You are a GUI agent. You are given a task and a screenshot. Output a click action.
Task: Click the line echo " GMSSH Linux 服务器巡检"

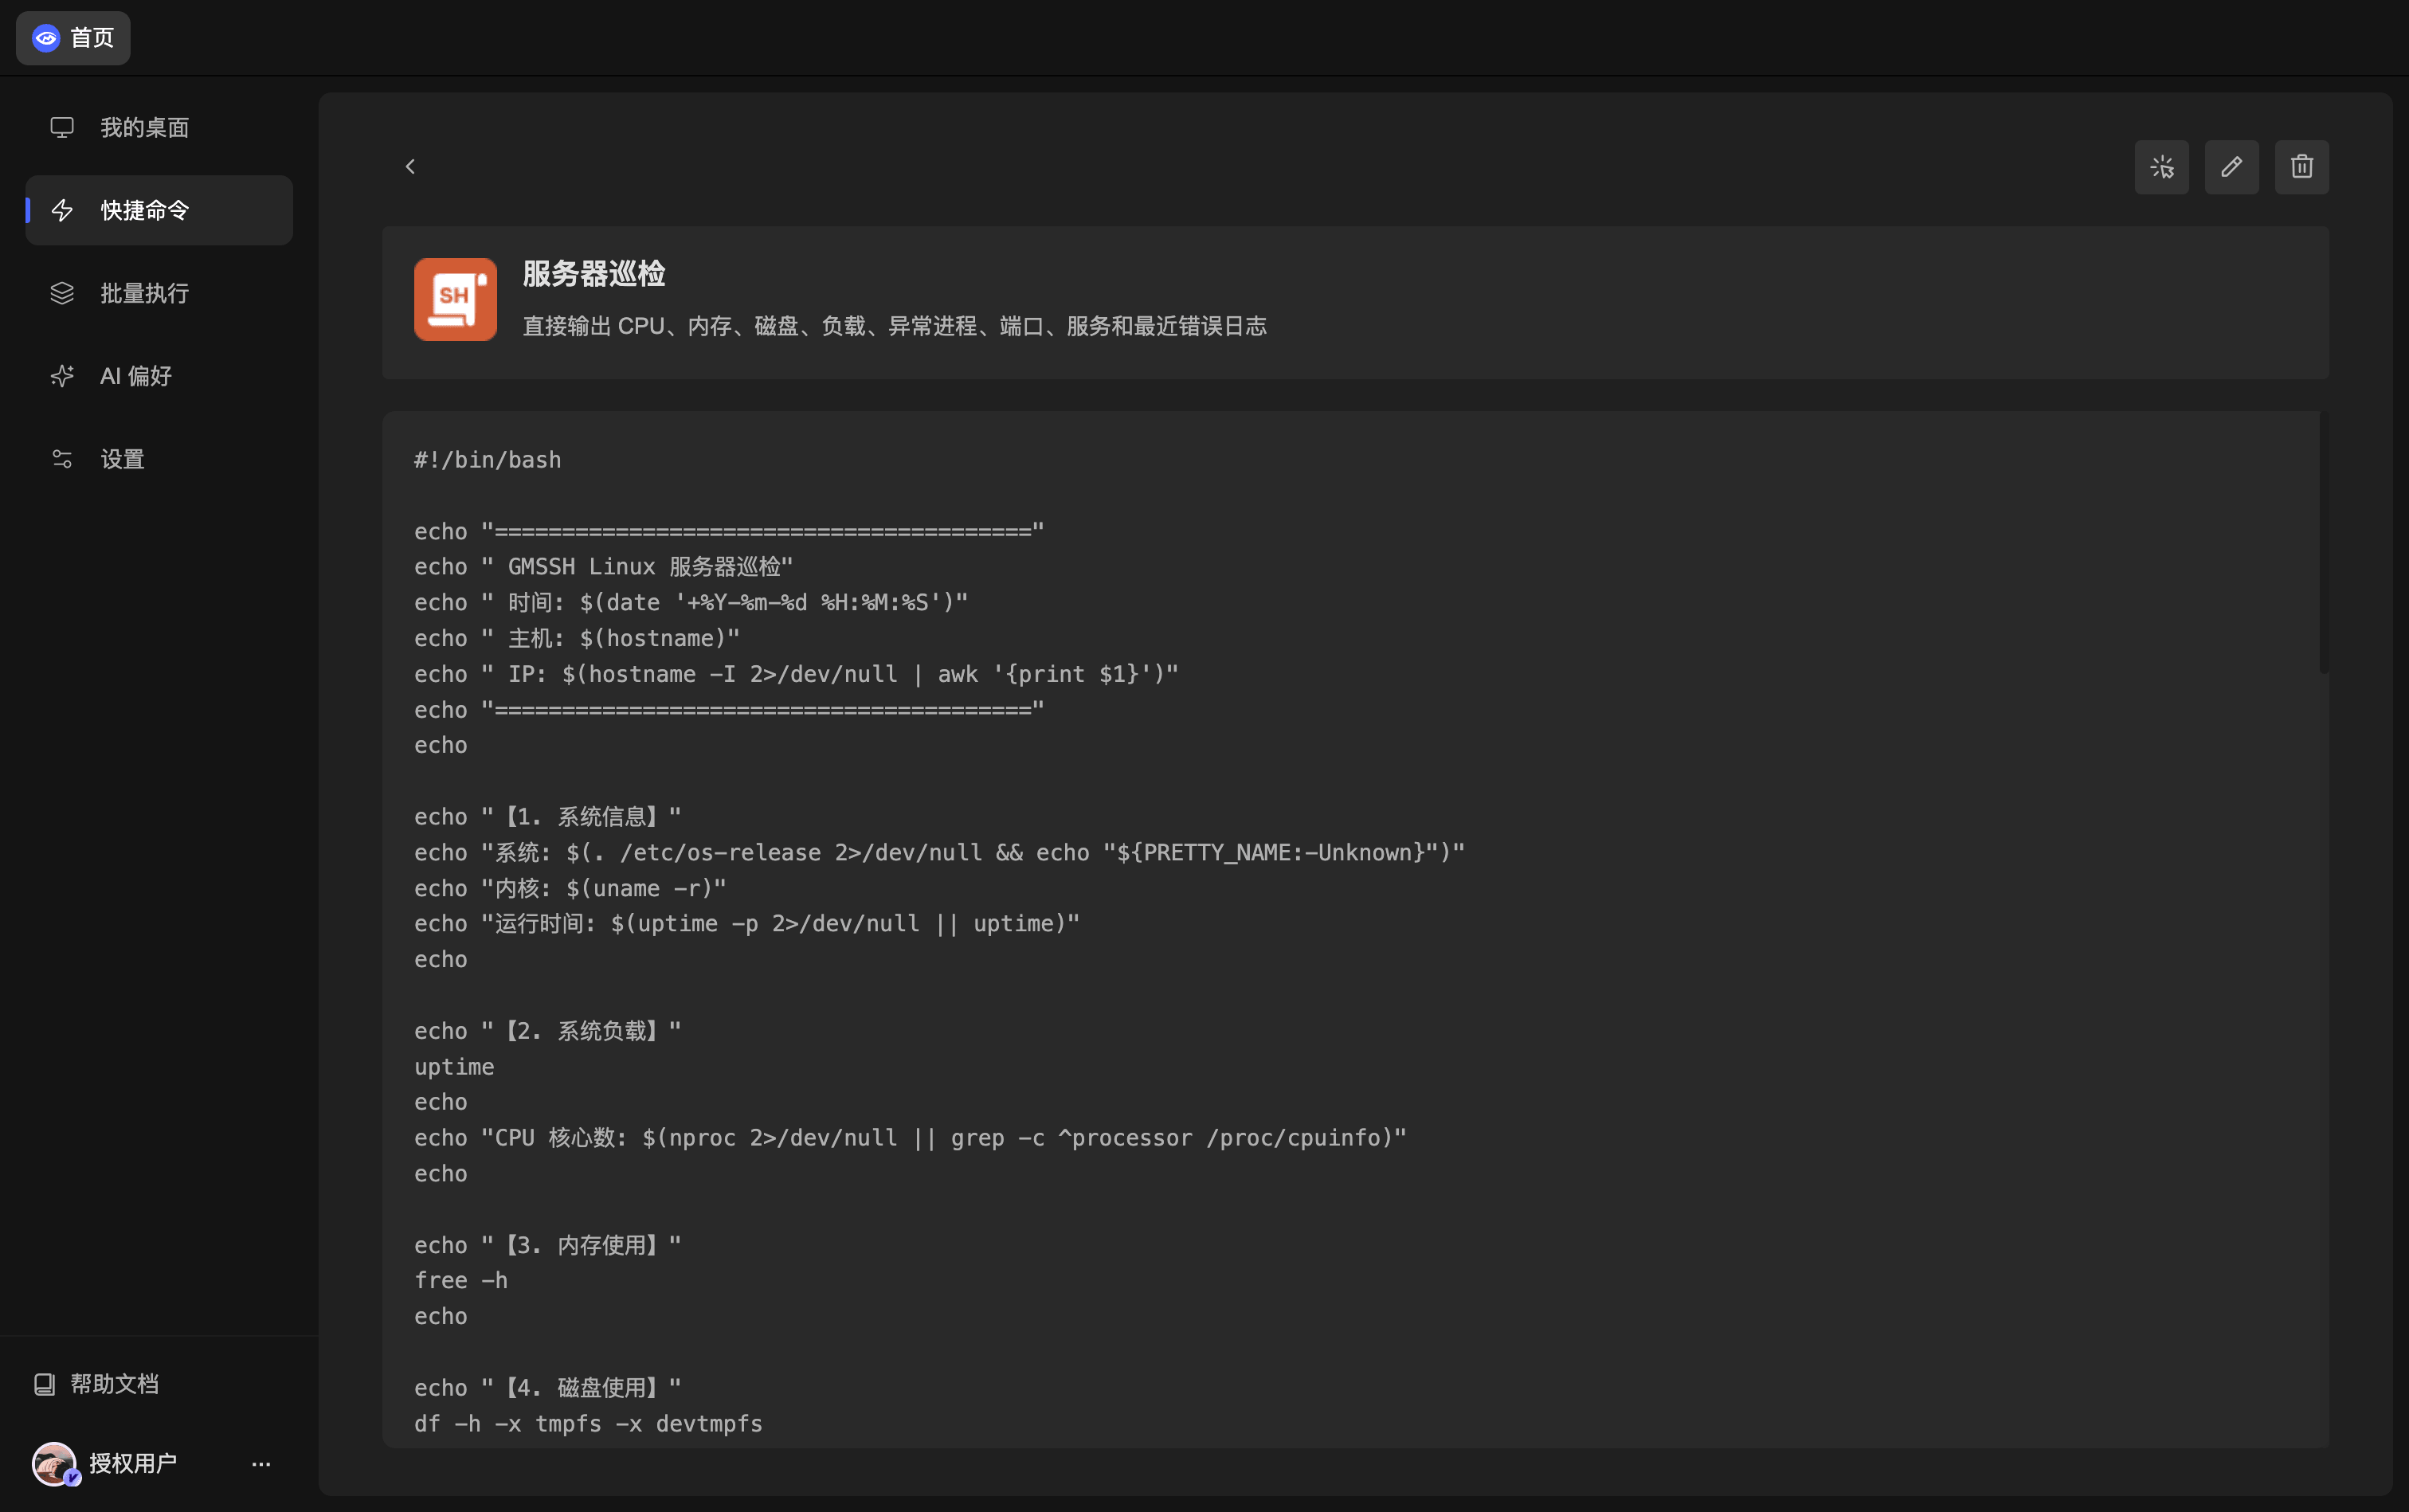tap(604, 567)
